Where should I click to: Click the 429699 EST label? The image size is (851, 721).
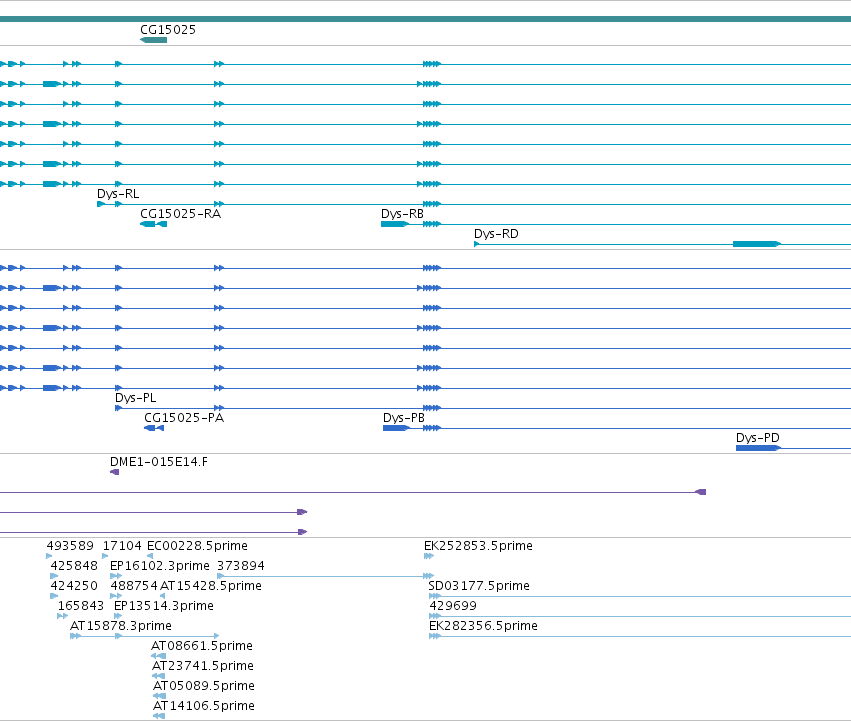453,606
